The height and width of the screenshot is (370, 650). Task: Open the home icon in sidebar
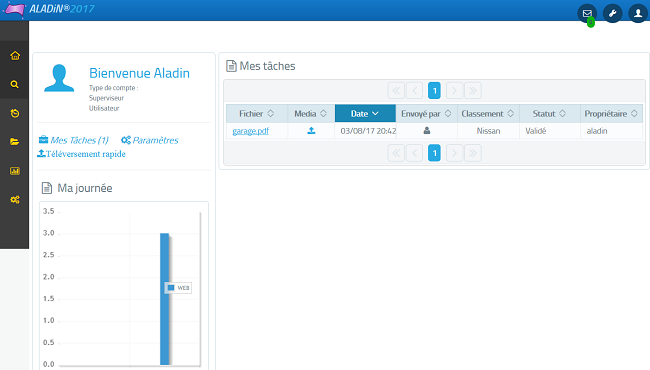pos(15,56)
